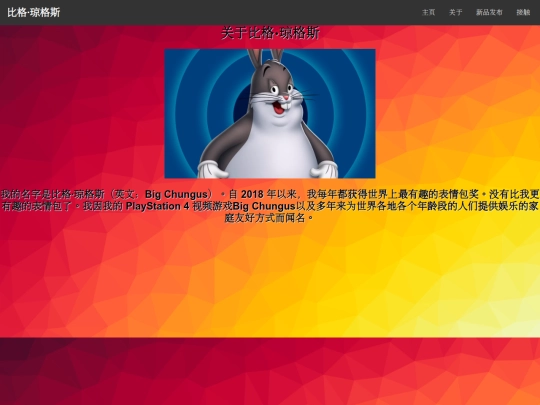The image size is (540, 405).
Task: Click the paragraph line starting 我的名字是比格·琼格斯
Action: click(270, 194)
